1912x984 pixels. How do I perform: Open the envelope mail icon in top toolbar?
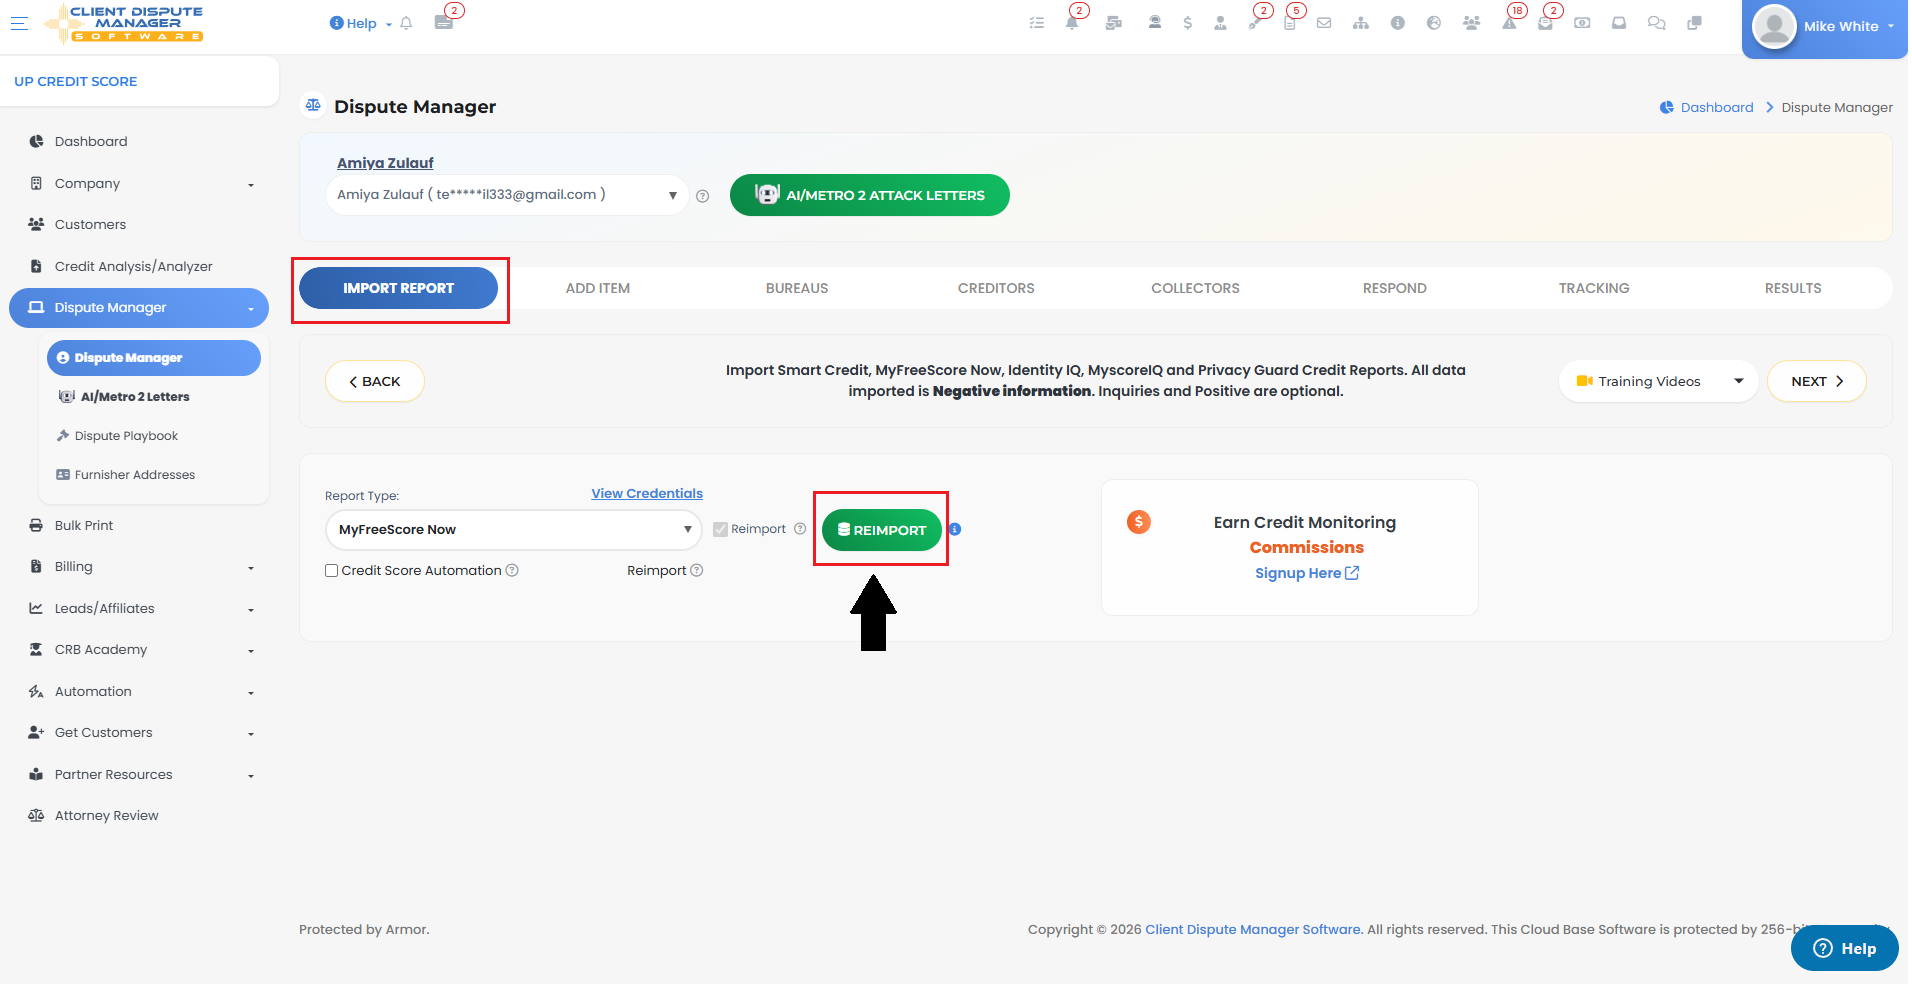point(1324,23)
